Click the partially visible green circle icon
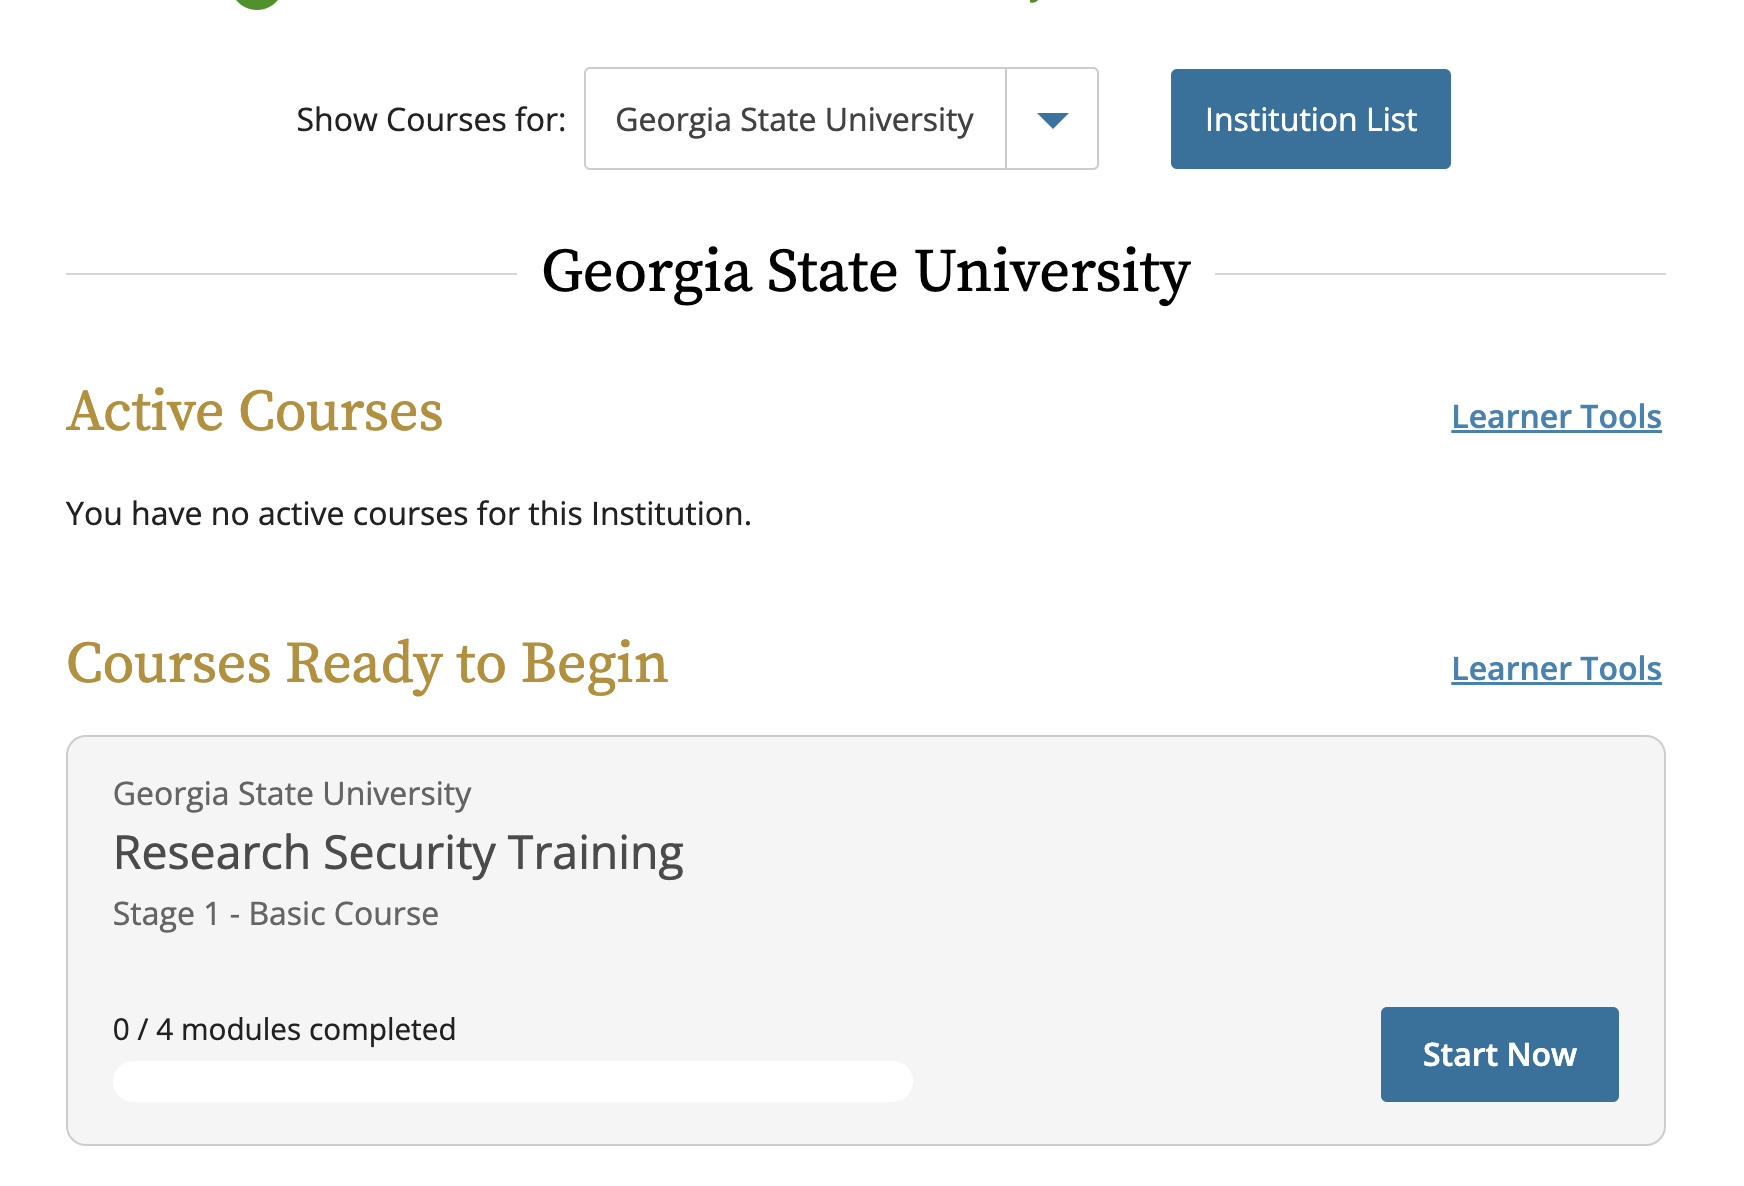This screenshot has height=1186, width=1744. pyautogui.click(x=257, y=3)
